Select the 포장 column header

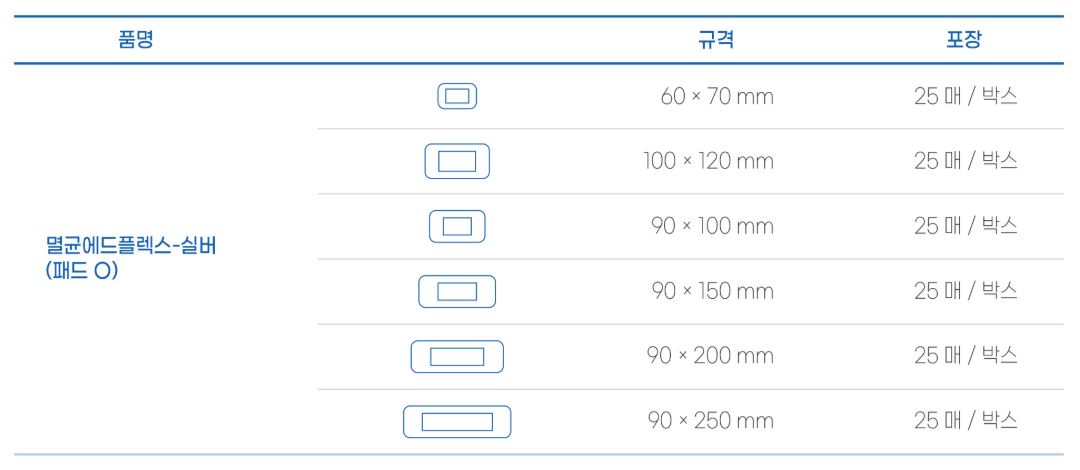[964, 39]
